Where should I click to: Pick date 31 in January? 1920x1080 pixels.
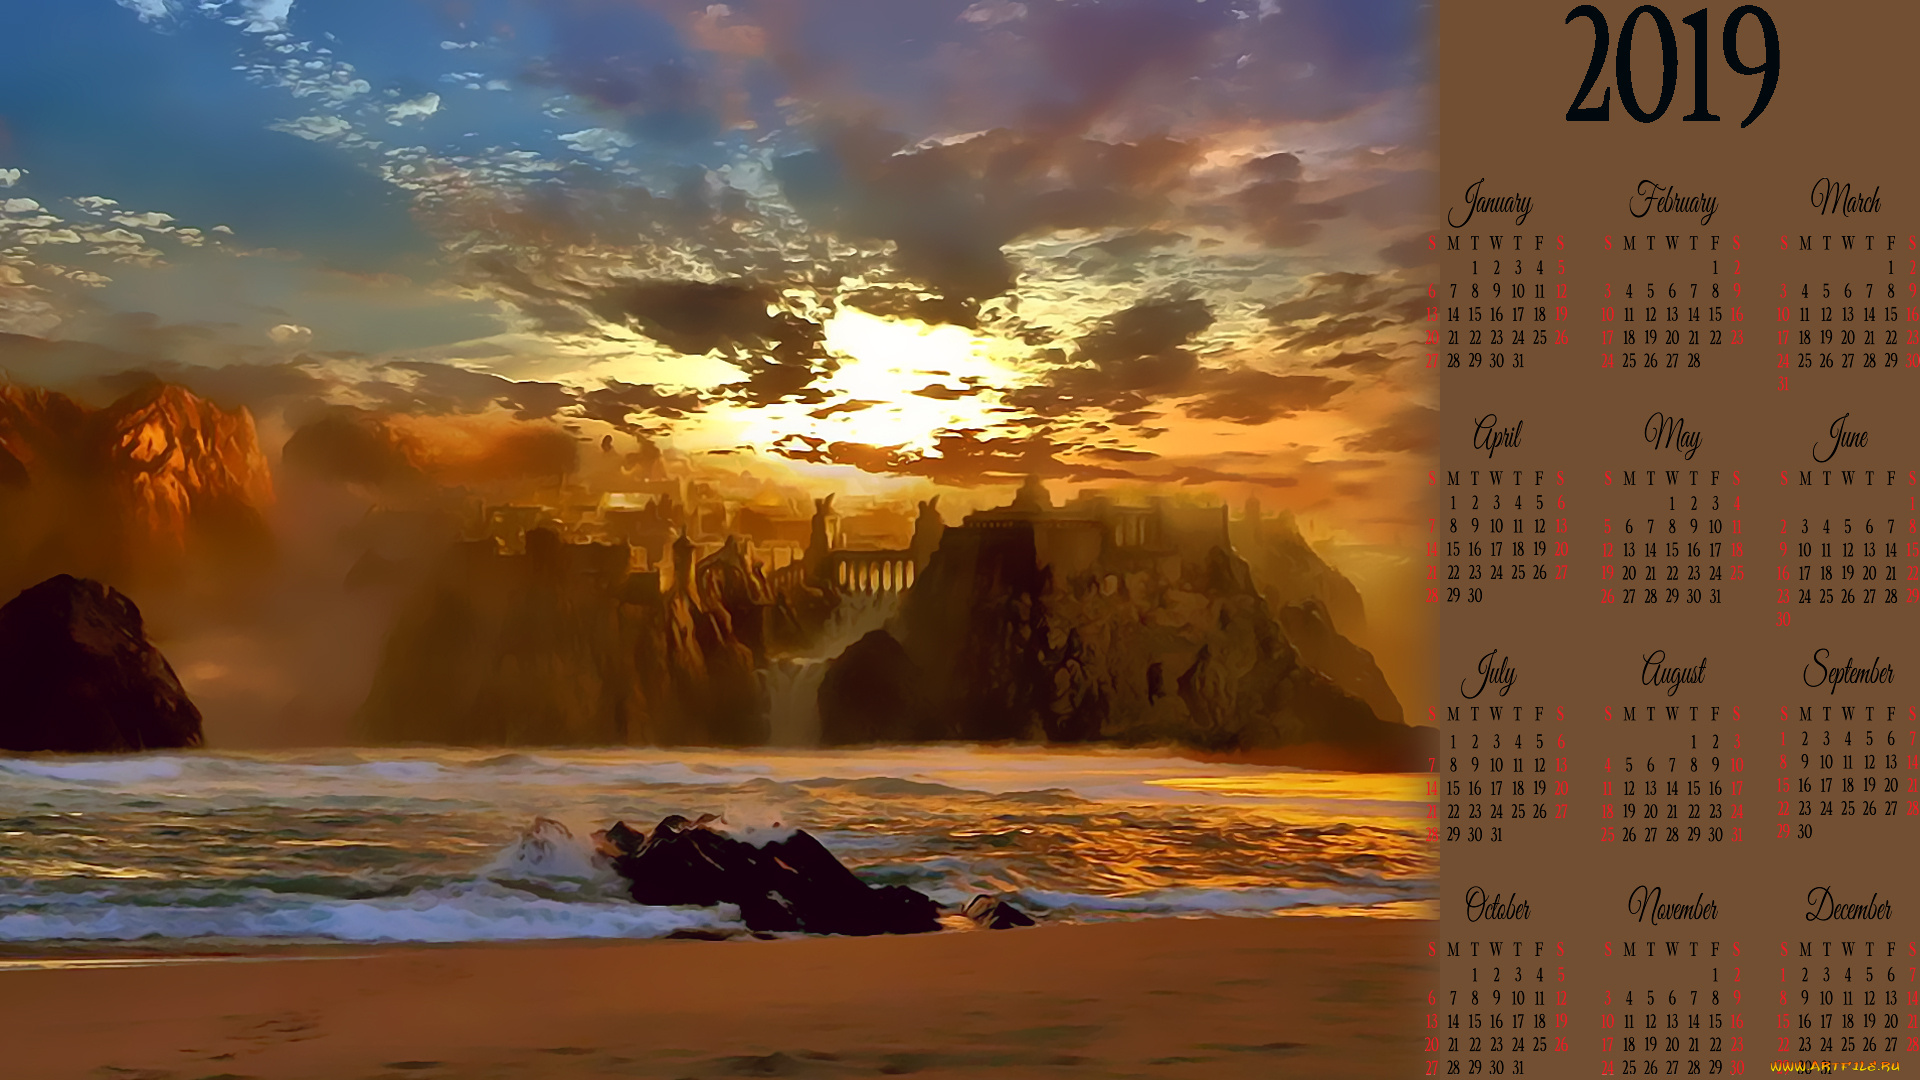coord(1518,361)
